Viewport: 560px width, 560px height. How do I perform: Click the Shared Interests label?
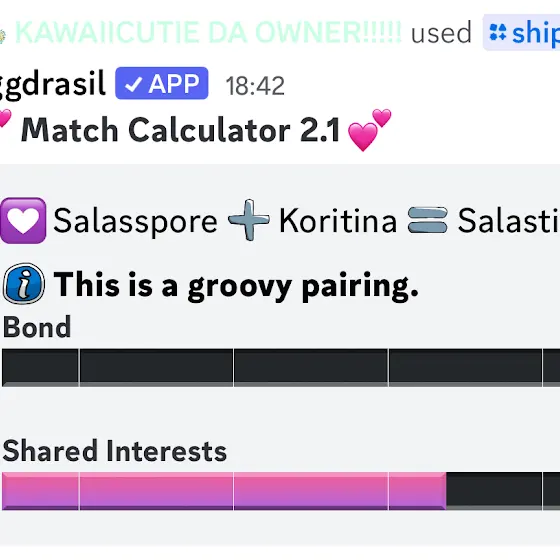coord(115,451)
